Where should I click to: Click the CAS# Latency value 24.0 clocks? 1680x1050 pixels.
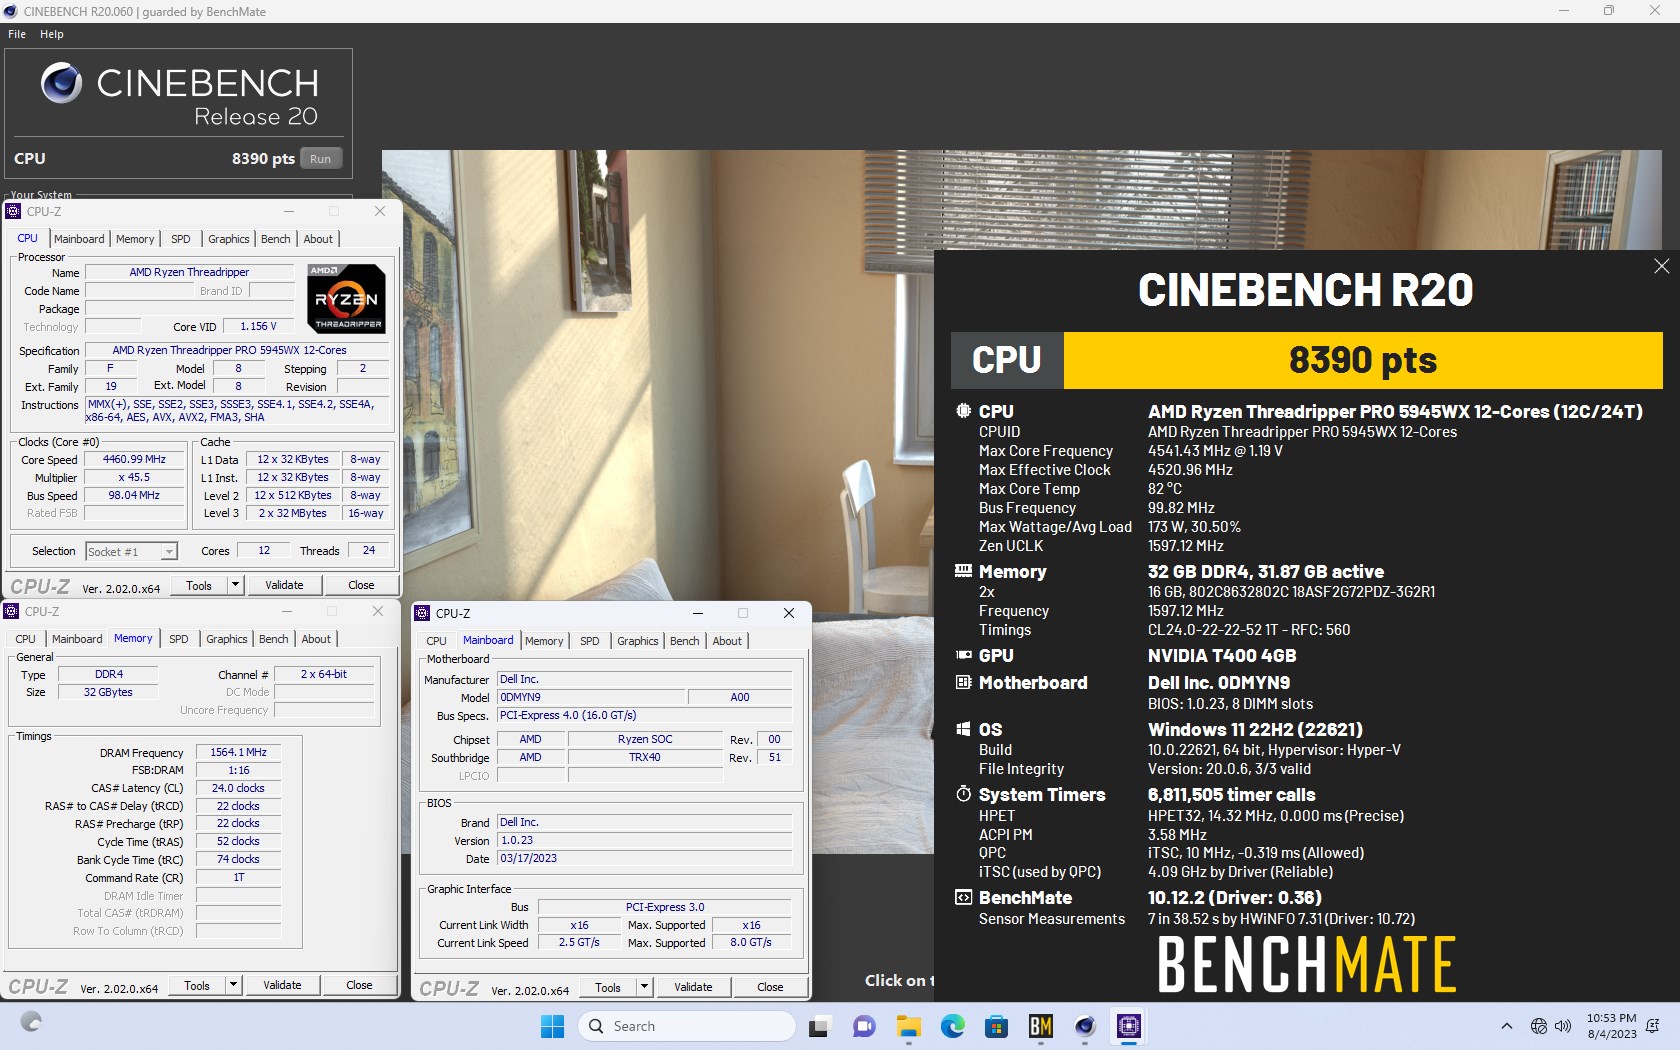click(x=239, y=789)
